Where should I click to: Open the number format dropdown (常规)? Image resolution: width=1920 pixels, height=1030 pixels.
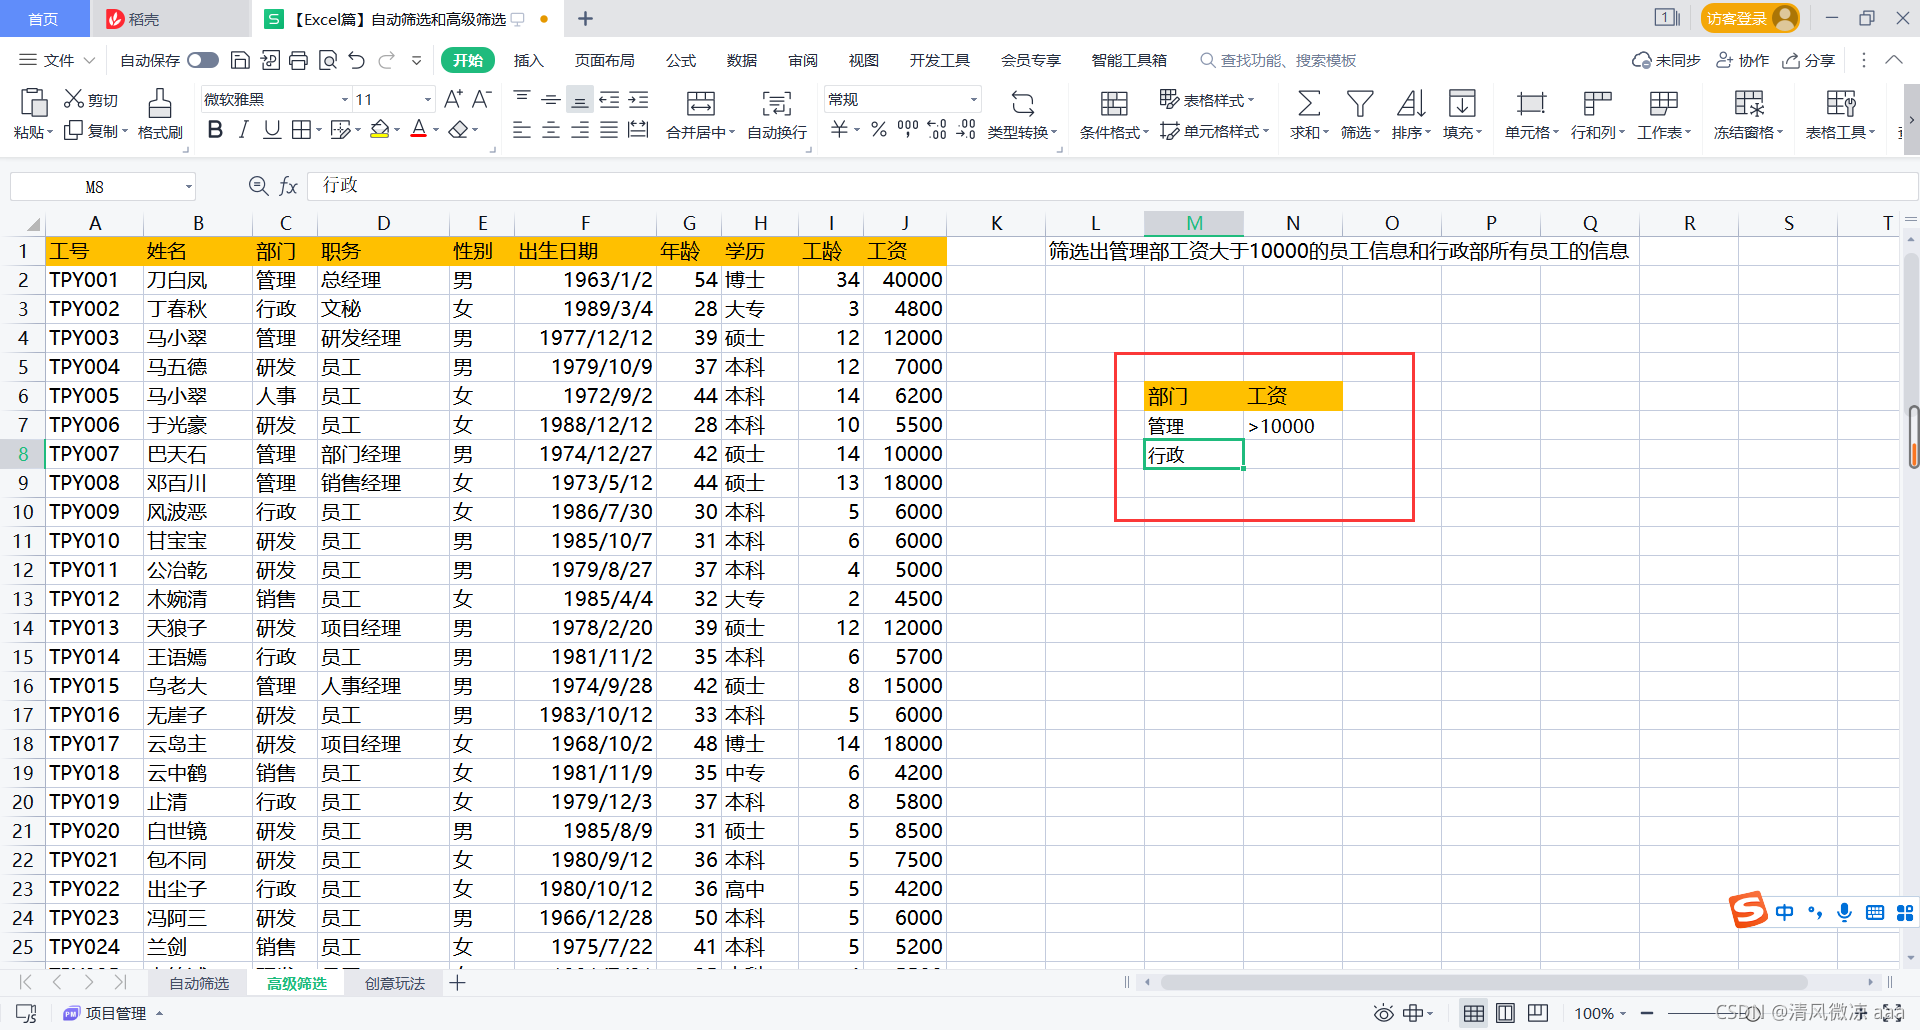tap(973, 99)
